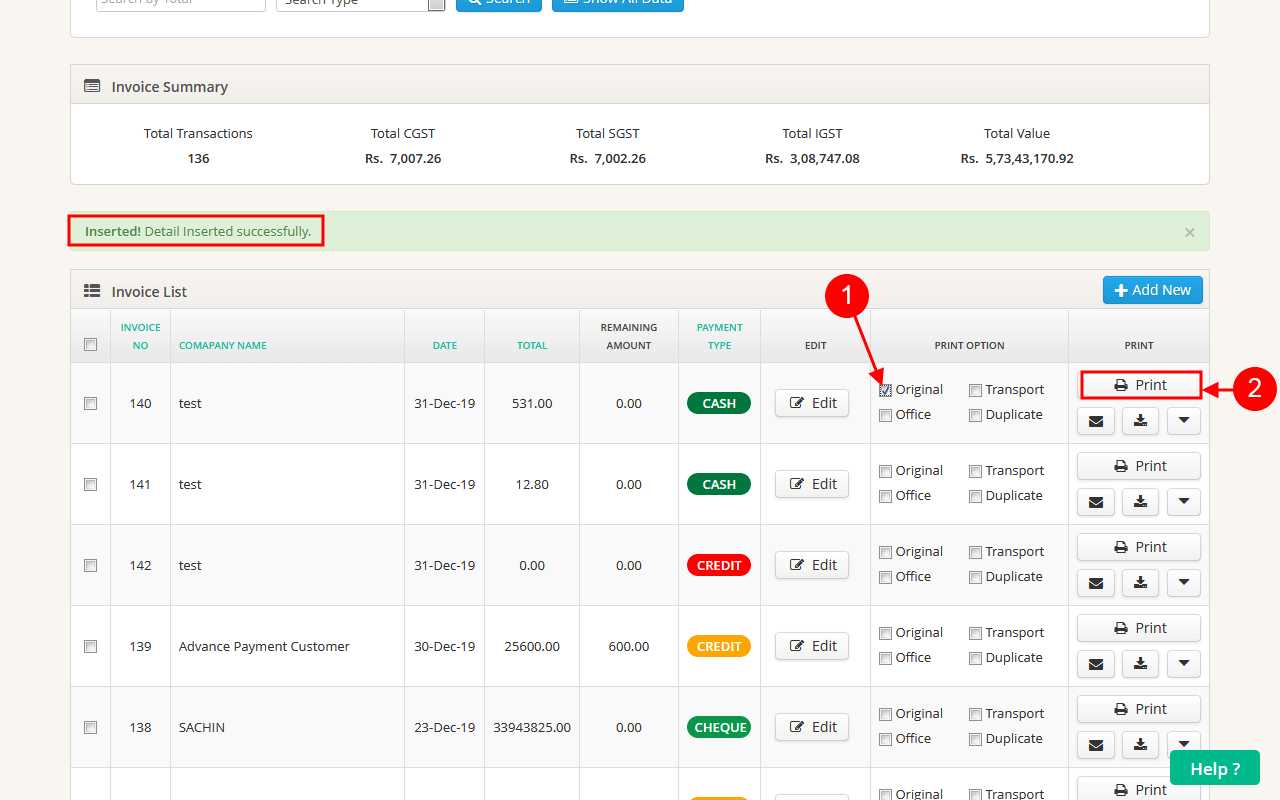
Task: Click the download icon for invoice 138
Action: pos(1140,745)
